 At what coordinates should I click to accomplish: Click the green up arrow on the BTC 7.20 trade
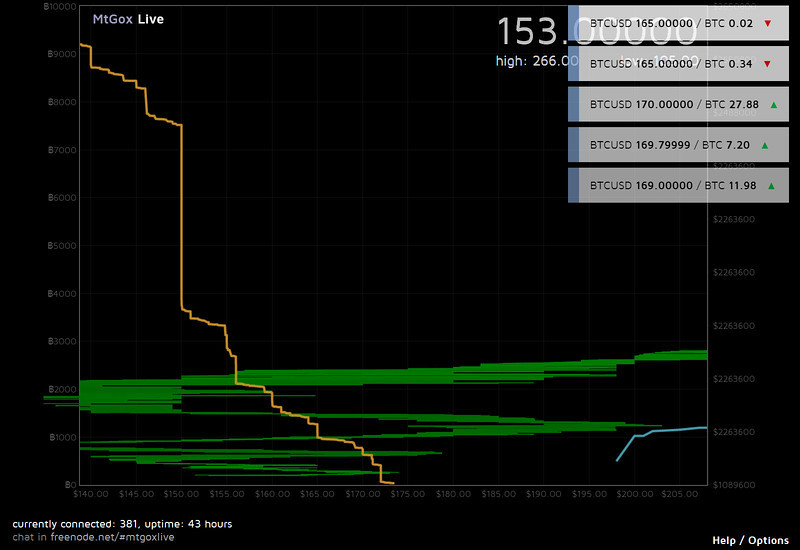tap(765, 145)
